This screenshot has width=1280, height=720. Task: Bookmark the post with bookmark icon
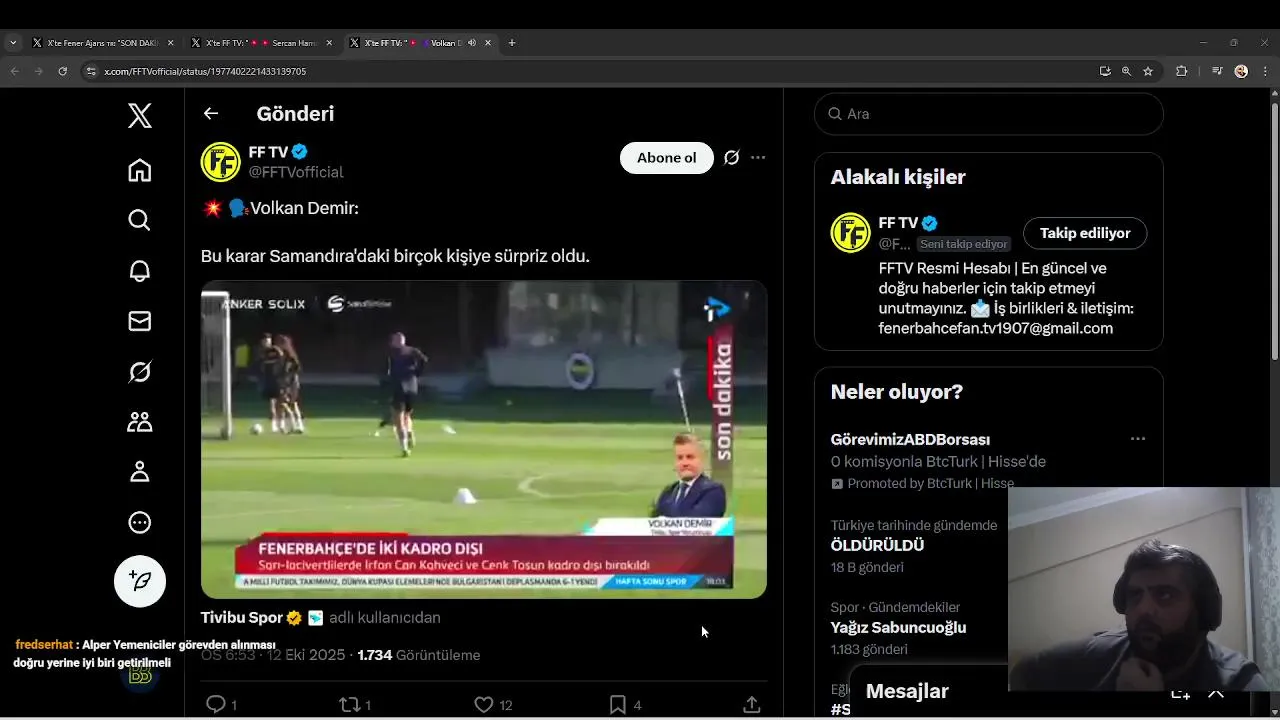[618, 705]
